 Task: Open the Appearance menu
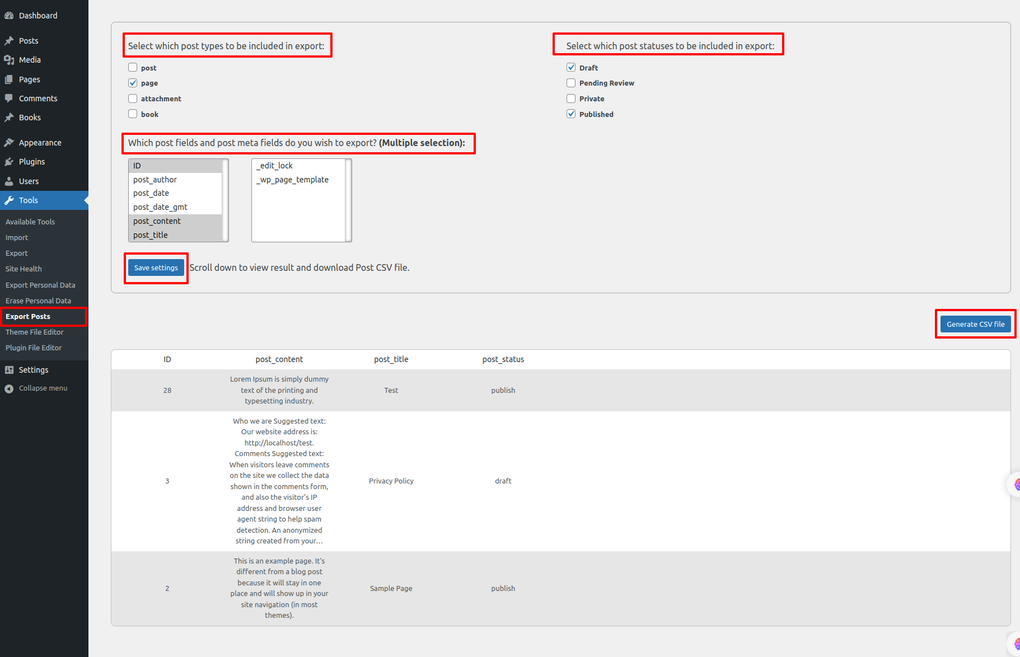tap(40, 142)
